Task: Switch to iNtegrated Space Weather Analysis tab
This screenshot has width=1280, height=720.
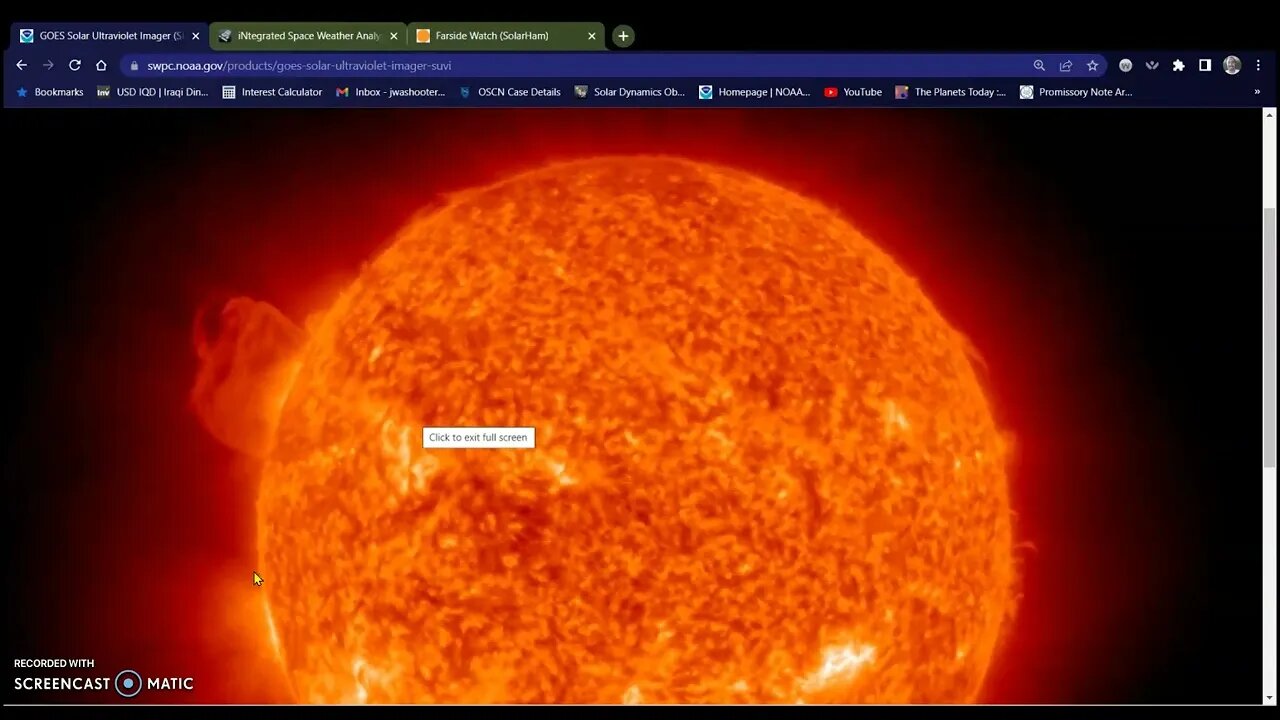Action: coord(307,36)
